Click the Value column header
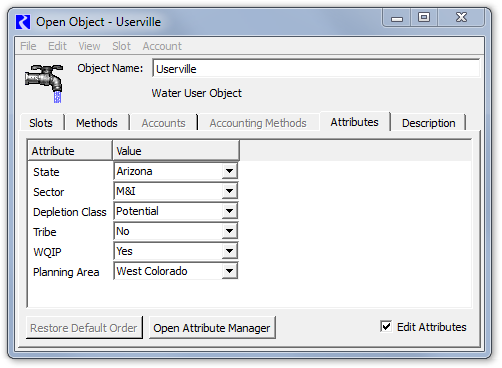 coord(176,151)
